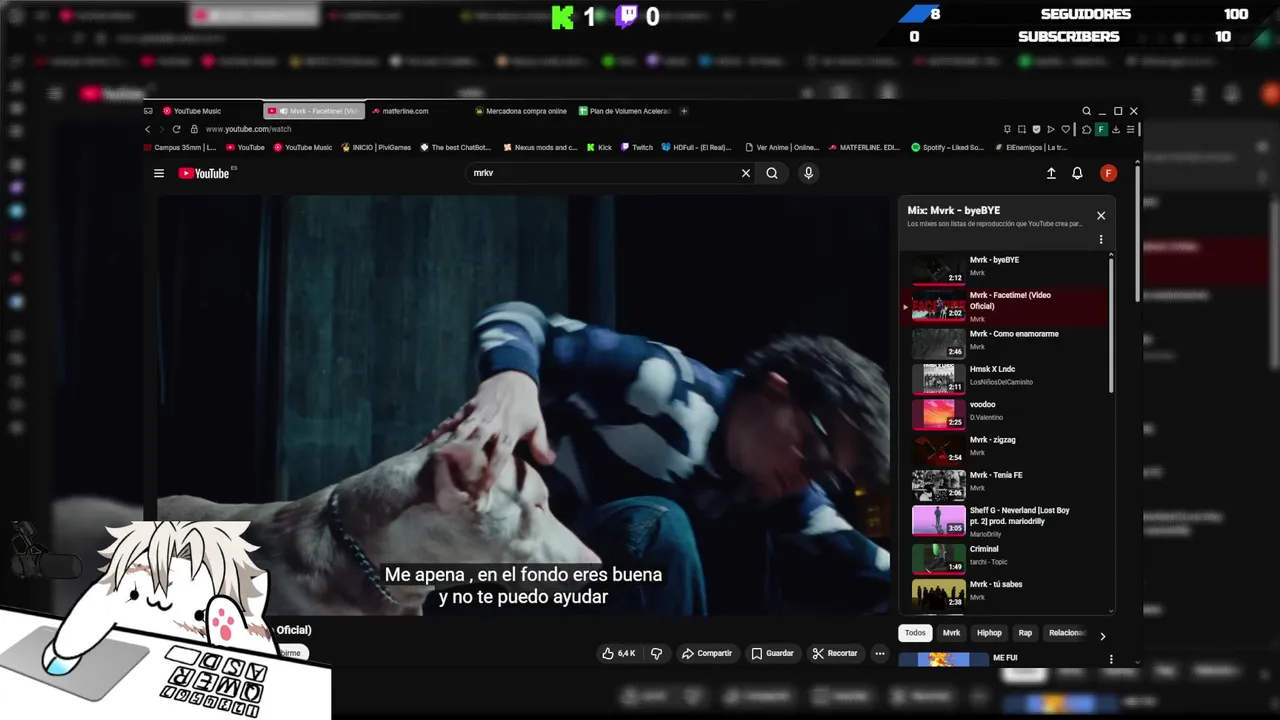Open options for the ME FUI video
1280x720 pixels.
[x=1110, y=659]
